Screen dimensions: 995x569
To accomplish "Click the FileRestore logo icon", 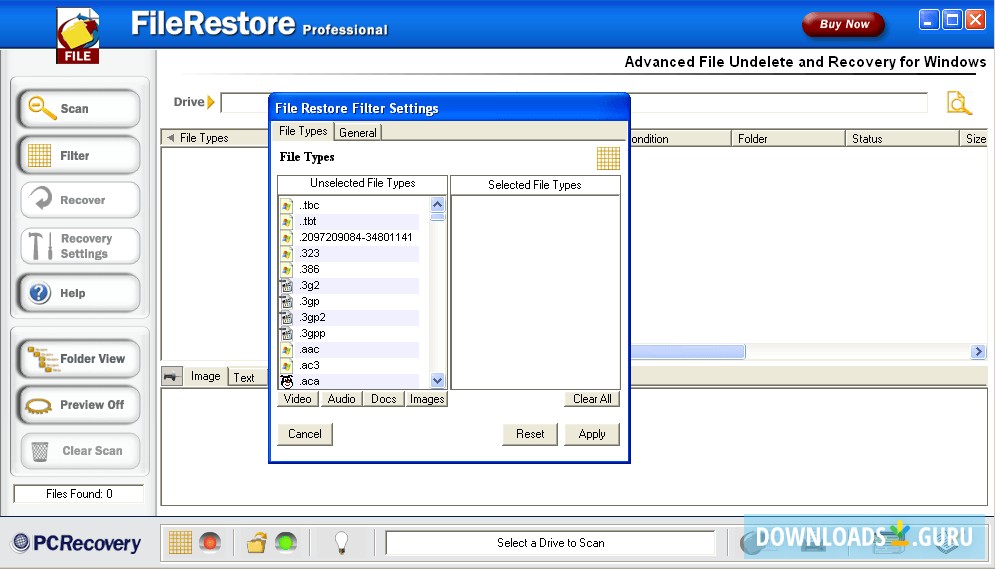I will coord(78,36).
